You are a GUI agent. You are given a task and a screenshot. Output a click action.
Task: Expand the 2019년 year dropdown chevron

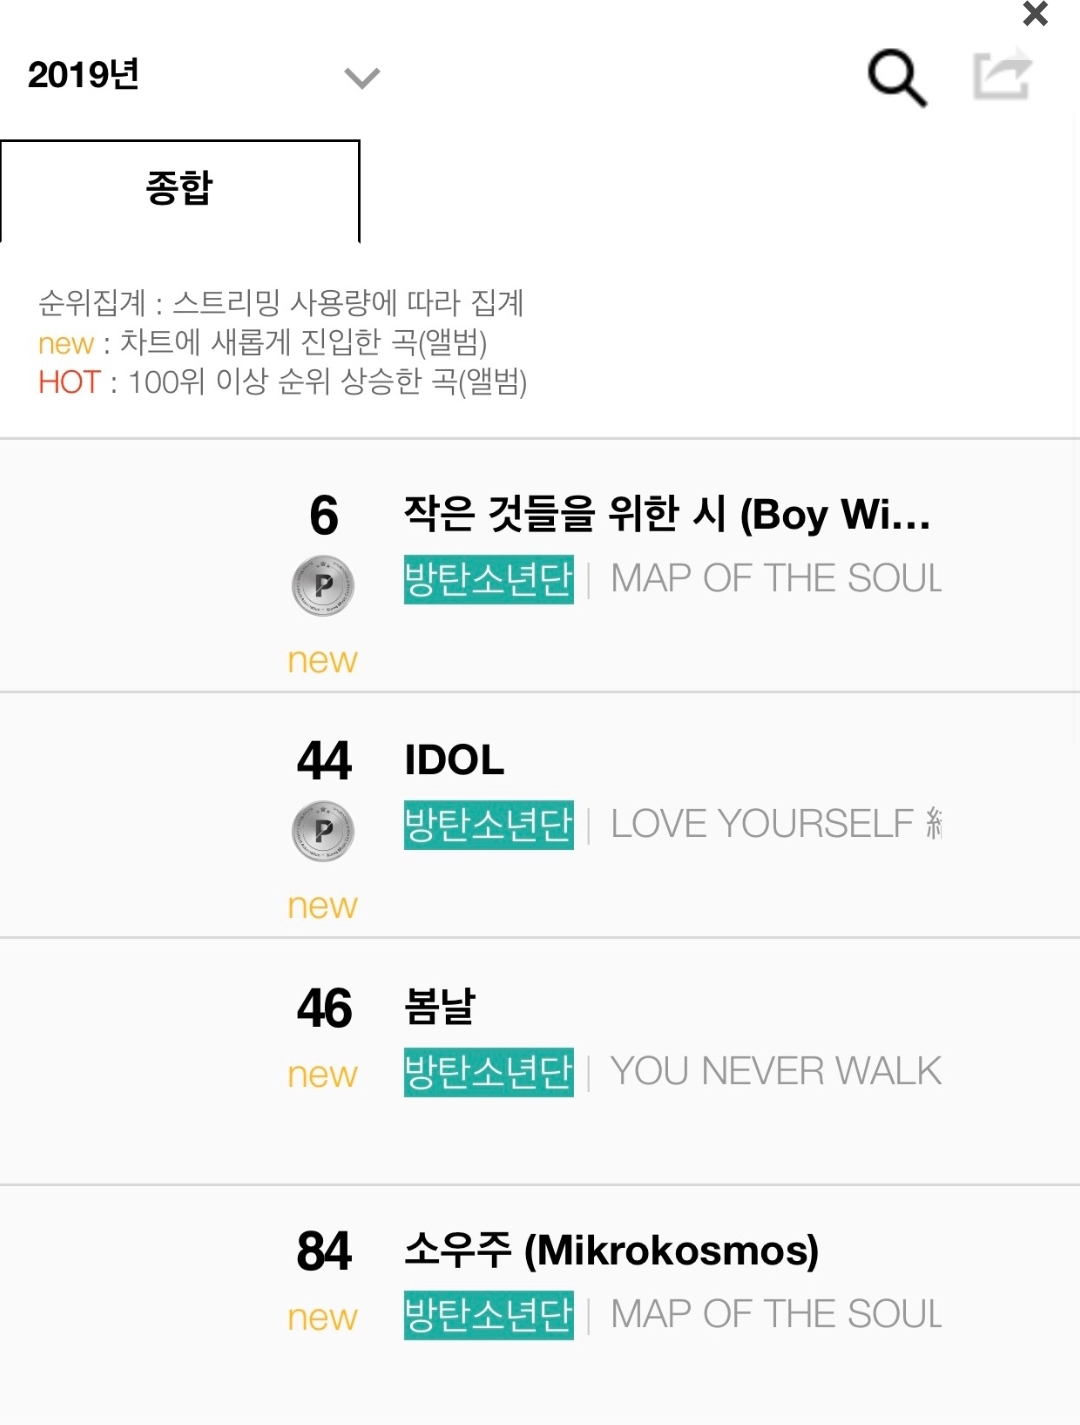[361, 78]
